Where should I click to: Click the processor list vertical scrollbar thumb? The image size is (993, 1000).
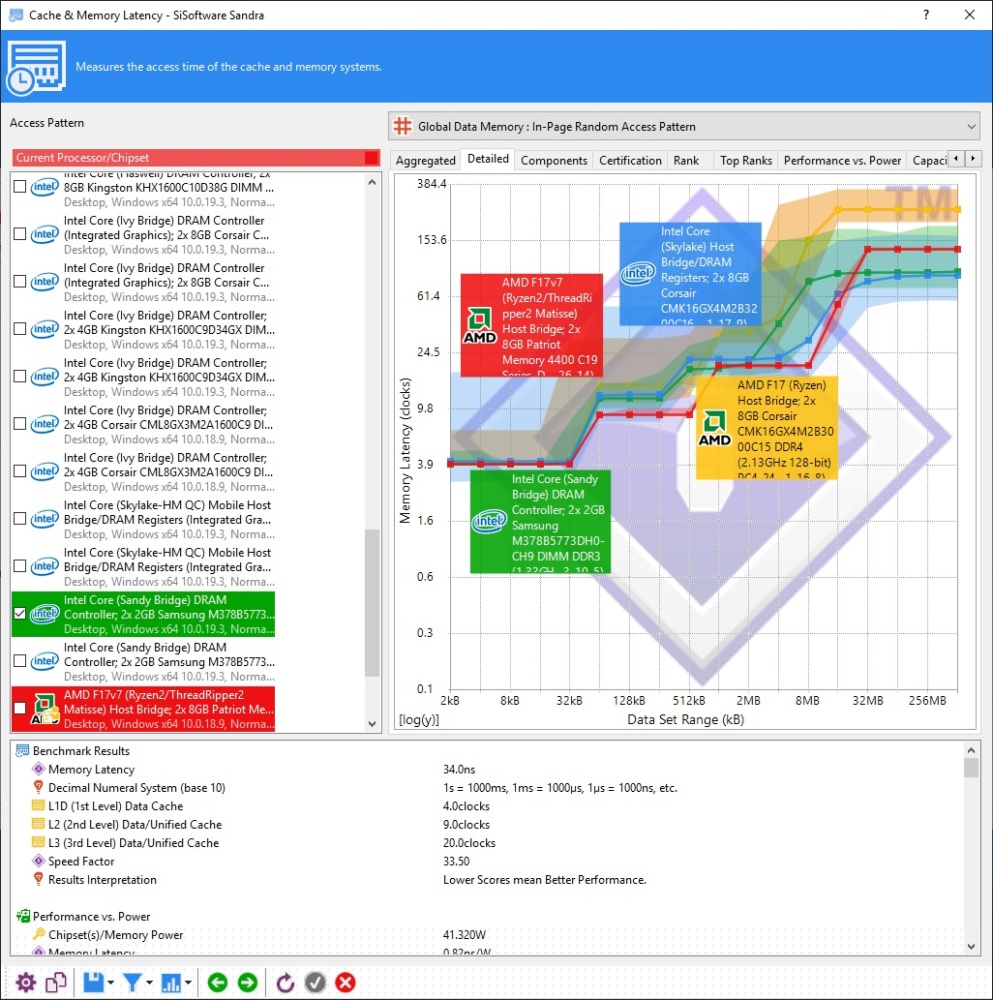372,603
